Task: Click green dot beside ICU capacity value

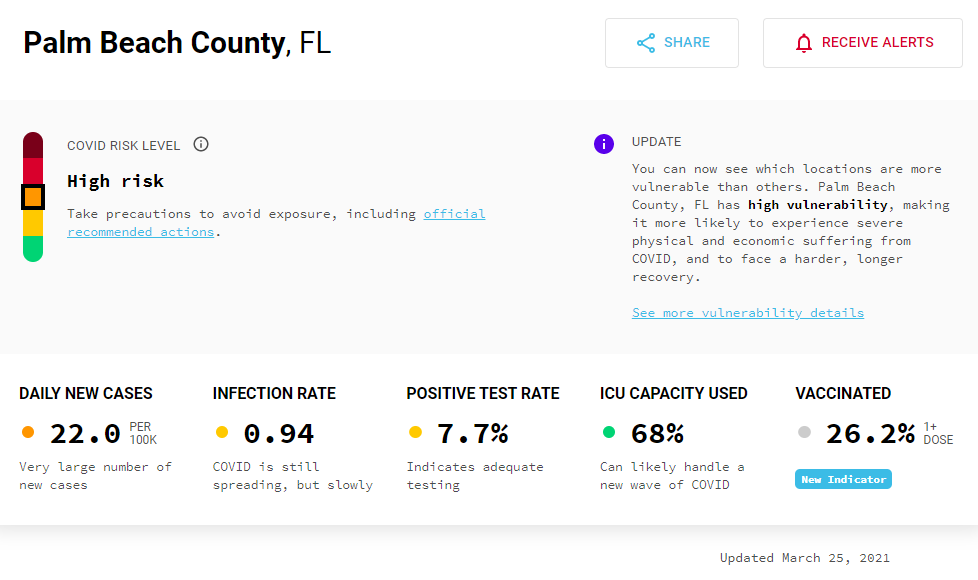Action: pyautogui.click(x=609, y=433)
